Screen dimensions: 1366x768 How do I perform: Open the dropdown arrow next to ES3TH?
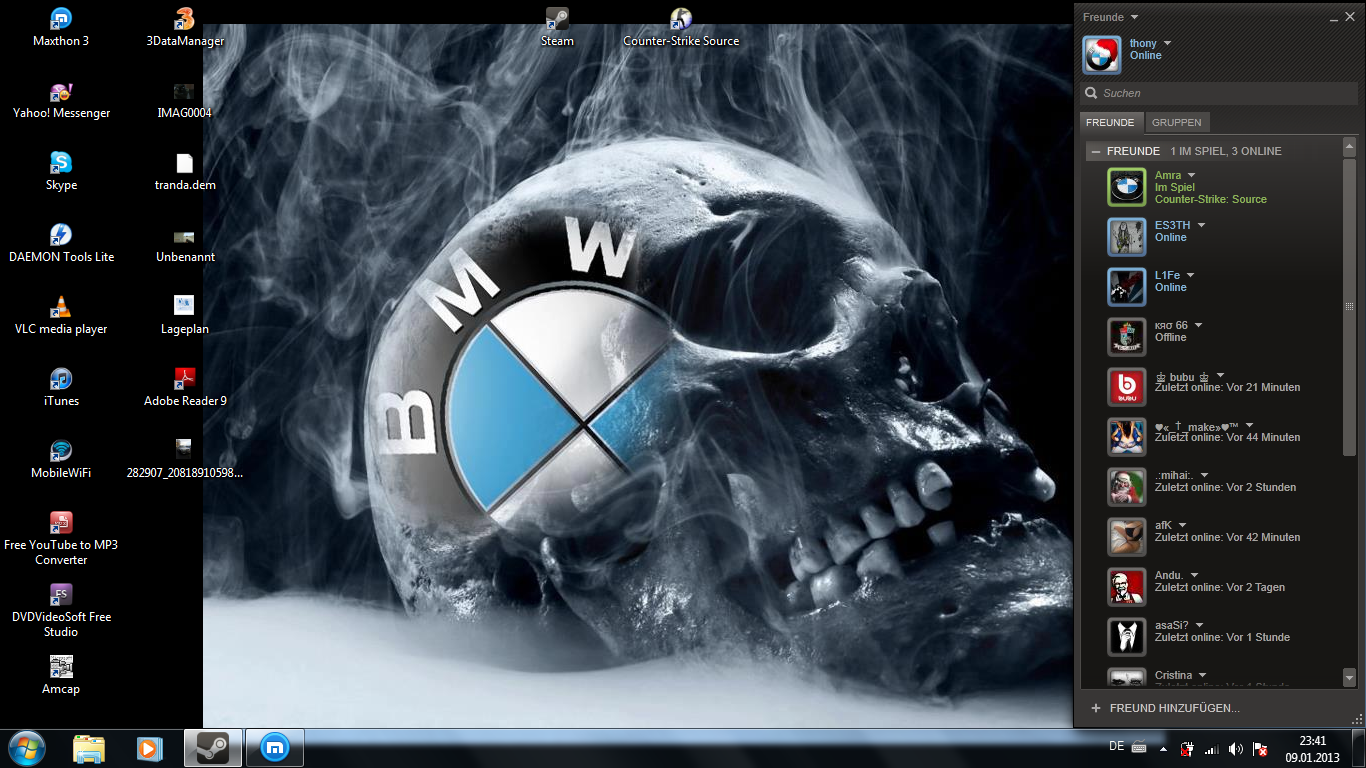1201,226
